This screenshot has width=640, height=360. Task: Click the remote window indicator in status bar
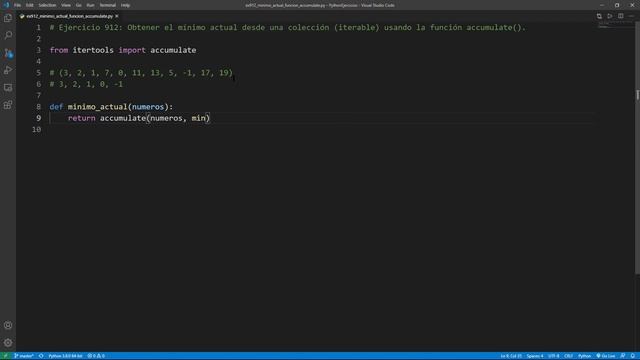[x=5, y=356]
